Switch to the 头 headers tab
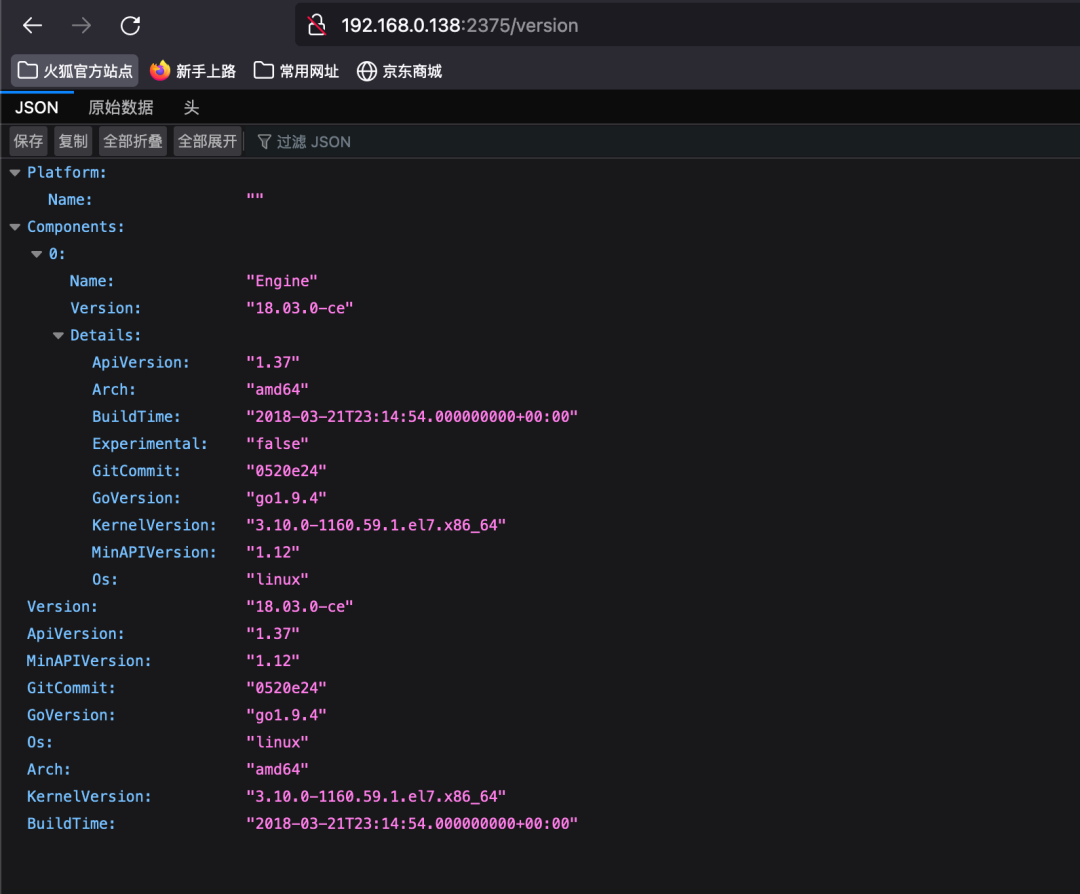Viewport: 1080px width, 894px height. [191, 107]
